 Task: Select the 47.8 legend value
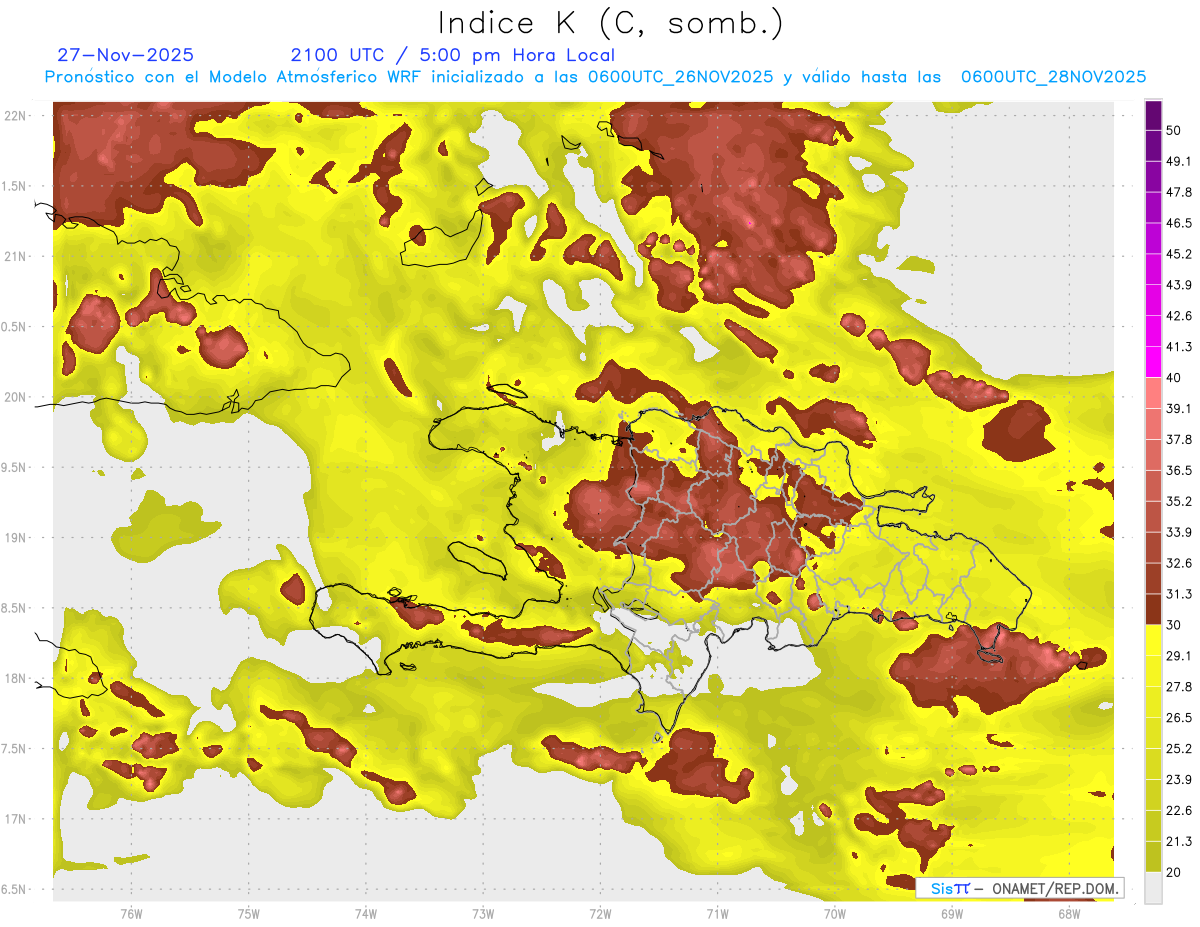1179,192
